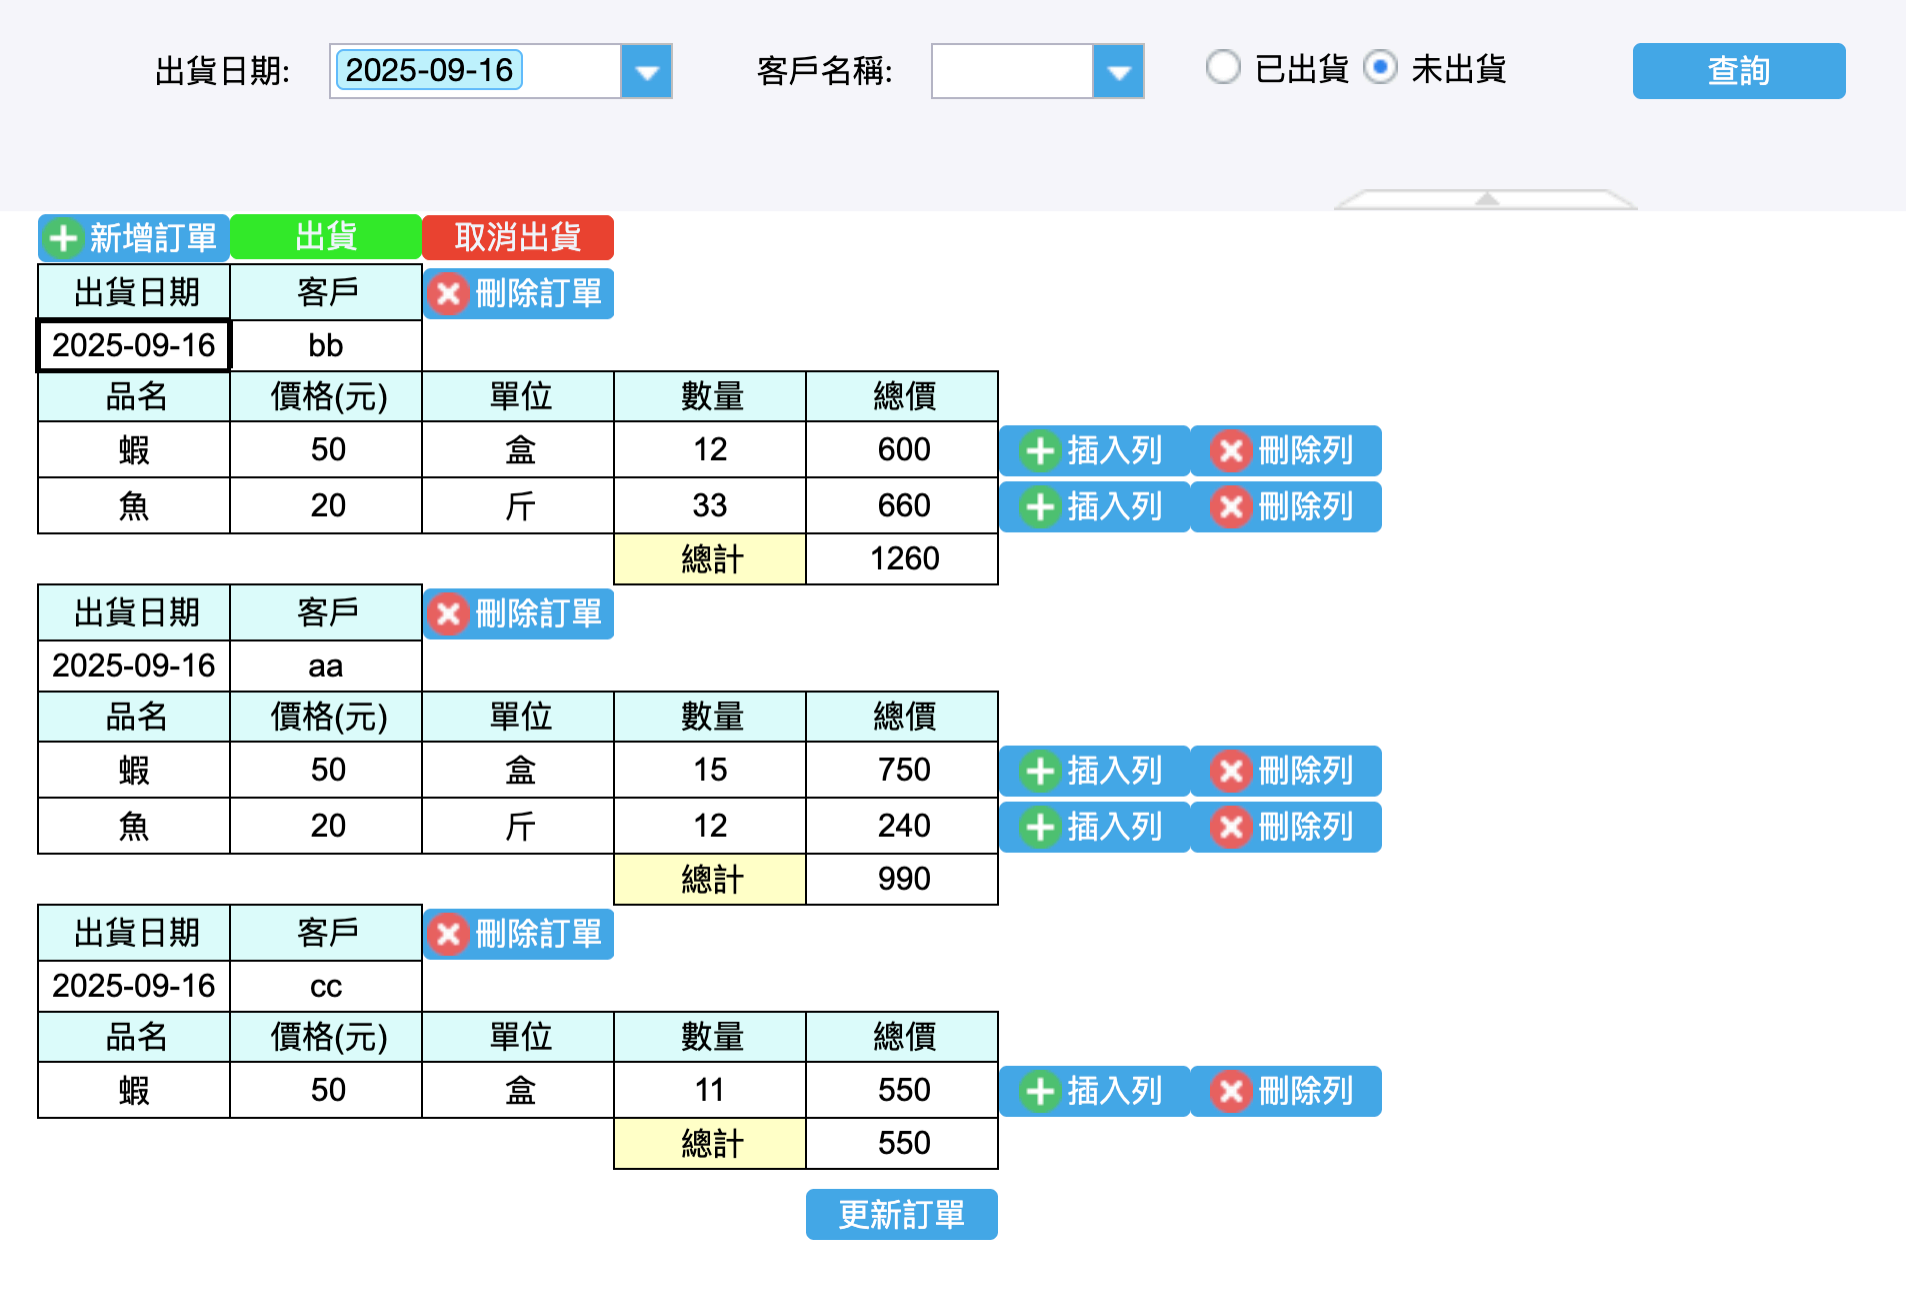Click red X icon to delete cc order
The height and width of the screenshot is (1304, 1906).
pyautogui.click(x=449, y=934)
